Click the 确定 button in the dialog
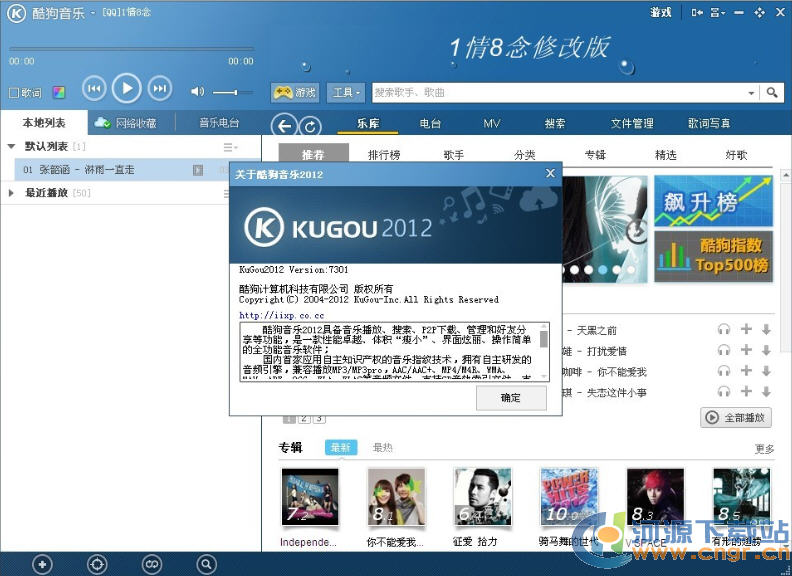The image size is (792, 576). [510, 398]
